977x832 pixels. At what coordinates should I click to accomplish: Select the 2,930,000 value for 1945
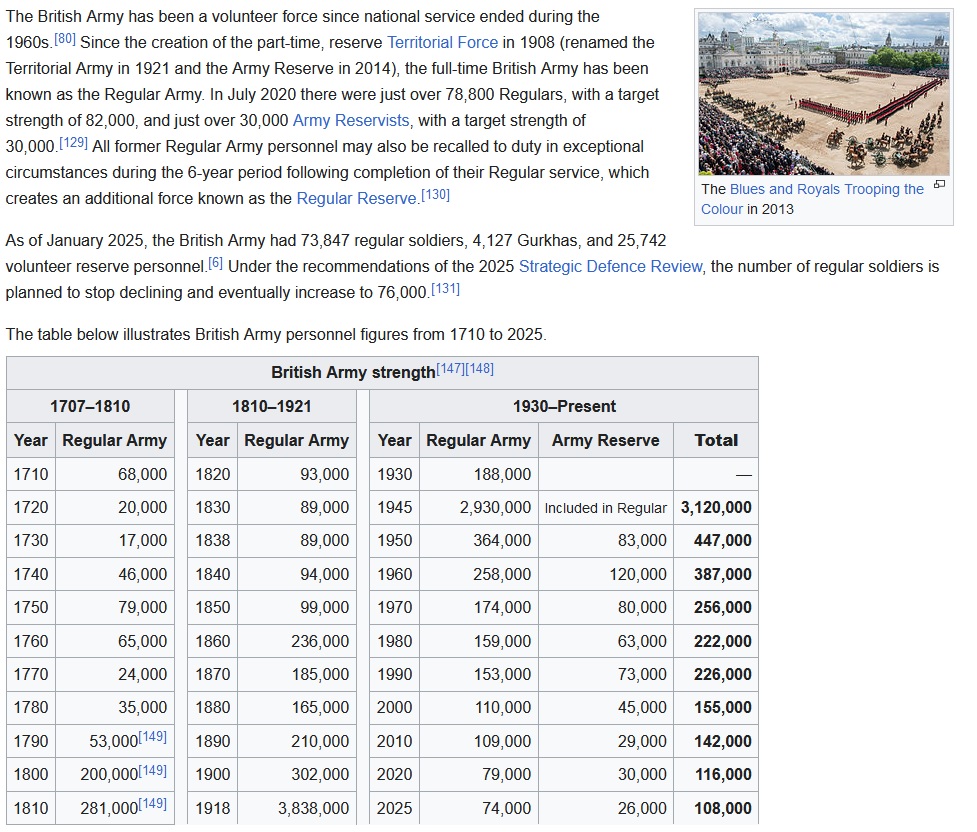pos(495,507)
